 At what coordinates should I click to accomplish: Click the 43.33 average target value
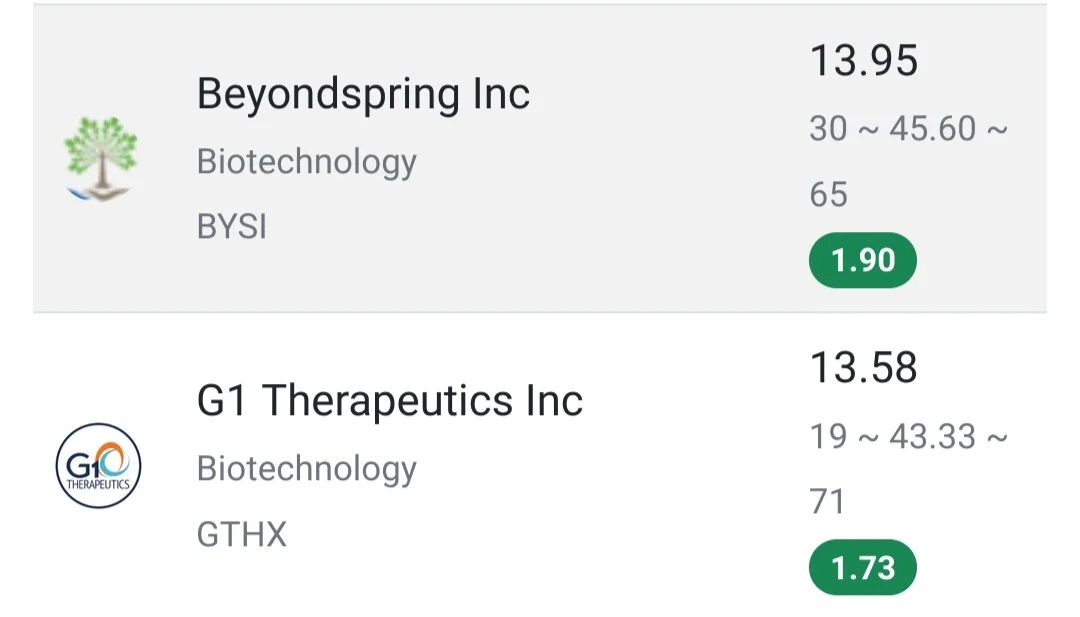coord(933,437)
